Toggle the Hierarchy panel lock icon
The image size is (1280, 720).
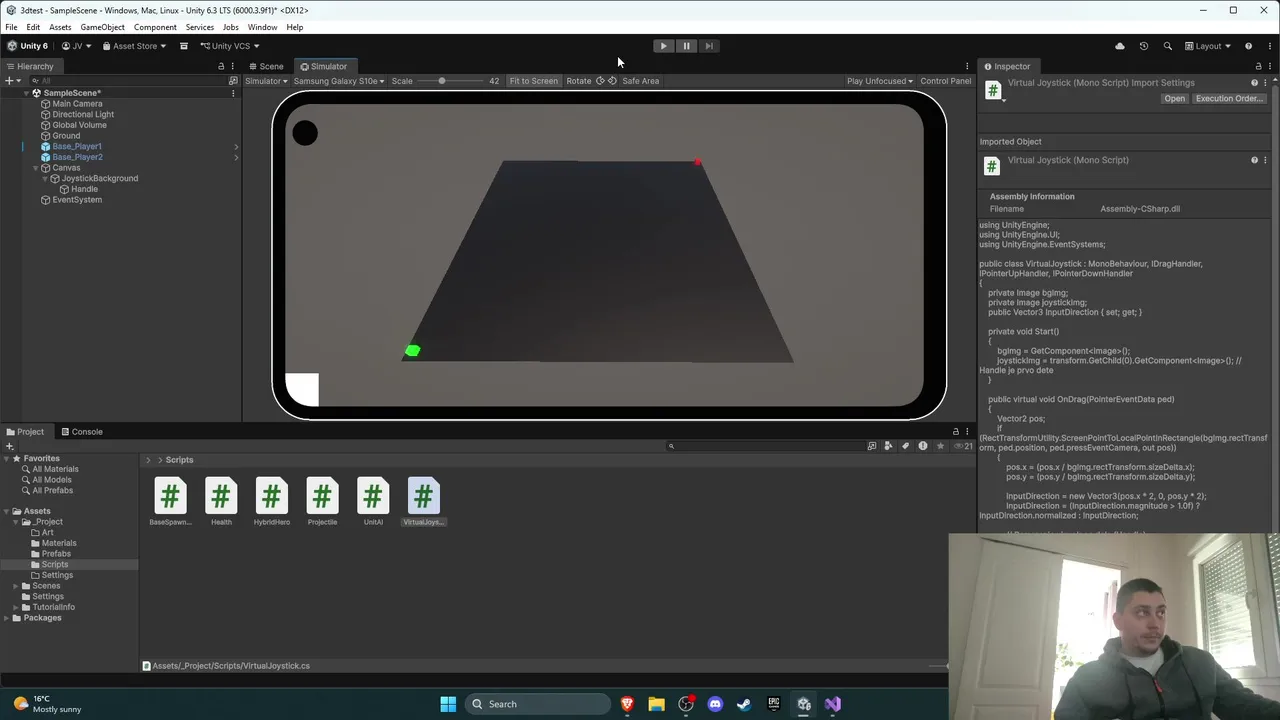click(x=221, y=67)
